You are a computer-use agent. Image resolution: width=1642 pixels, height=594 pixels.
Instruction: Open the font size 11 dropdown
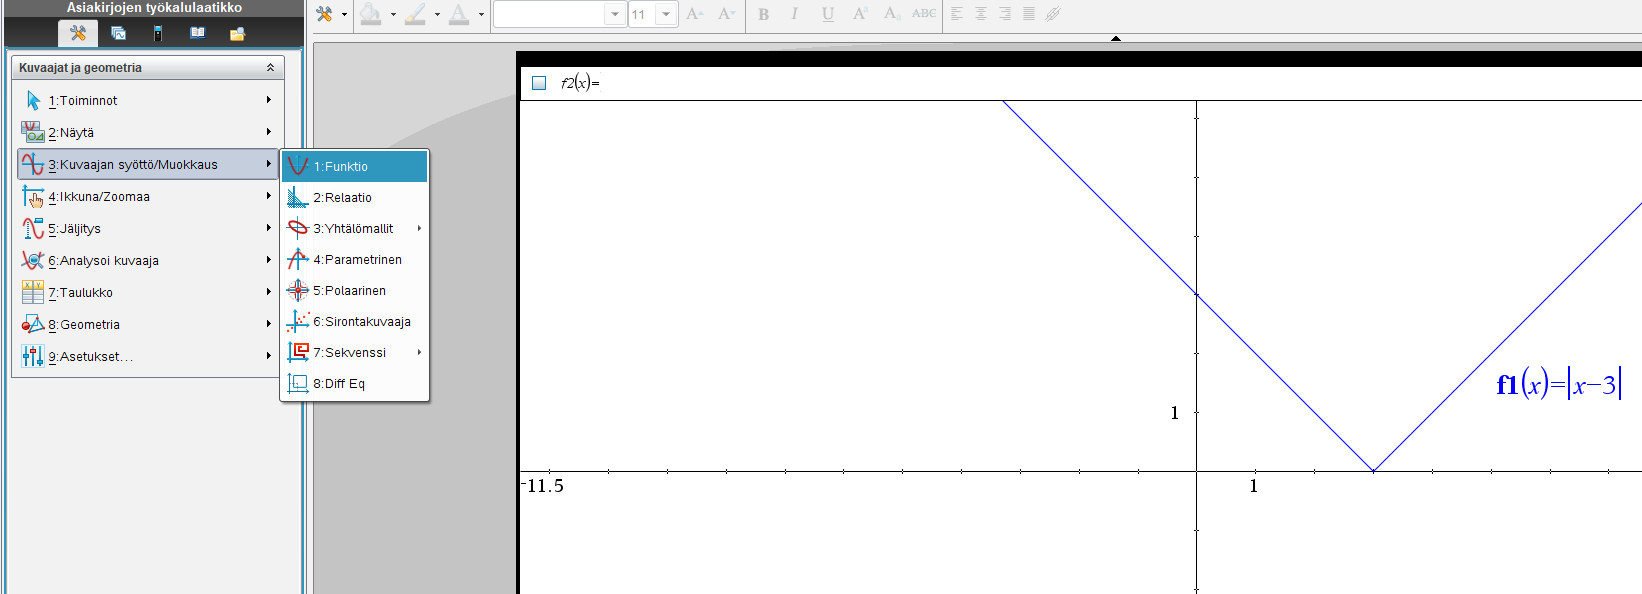[x=666, y=14]
